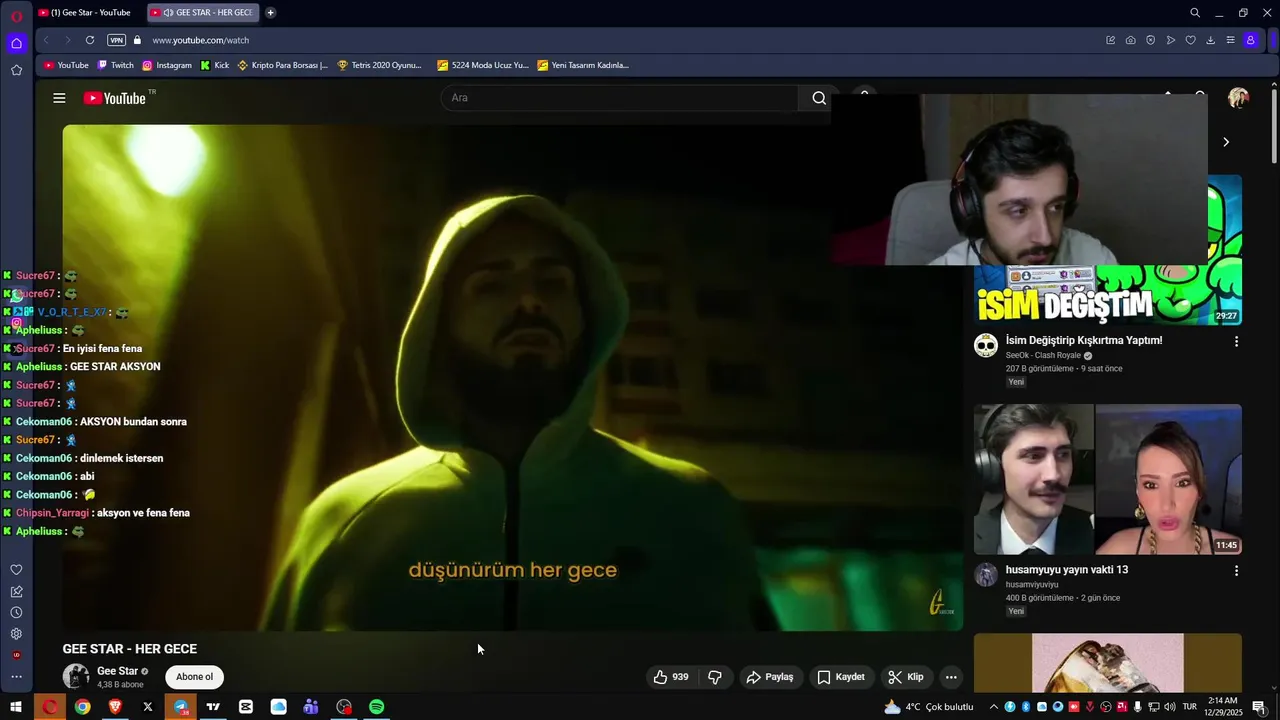
Task: Expand the next category chips arrow
Action: [1226, 142]
